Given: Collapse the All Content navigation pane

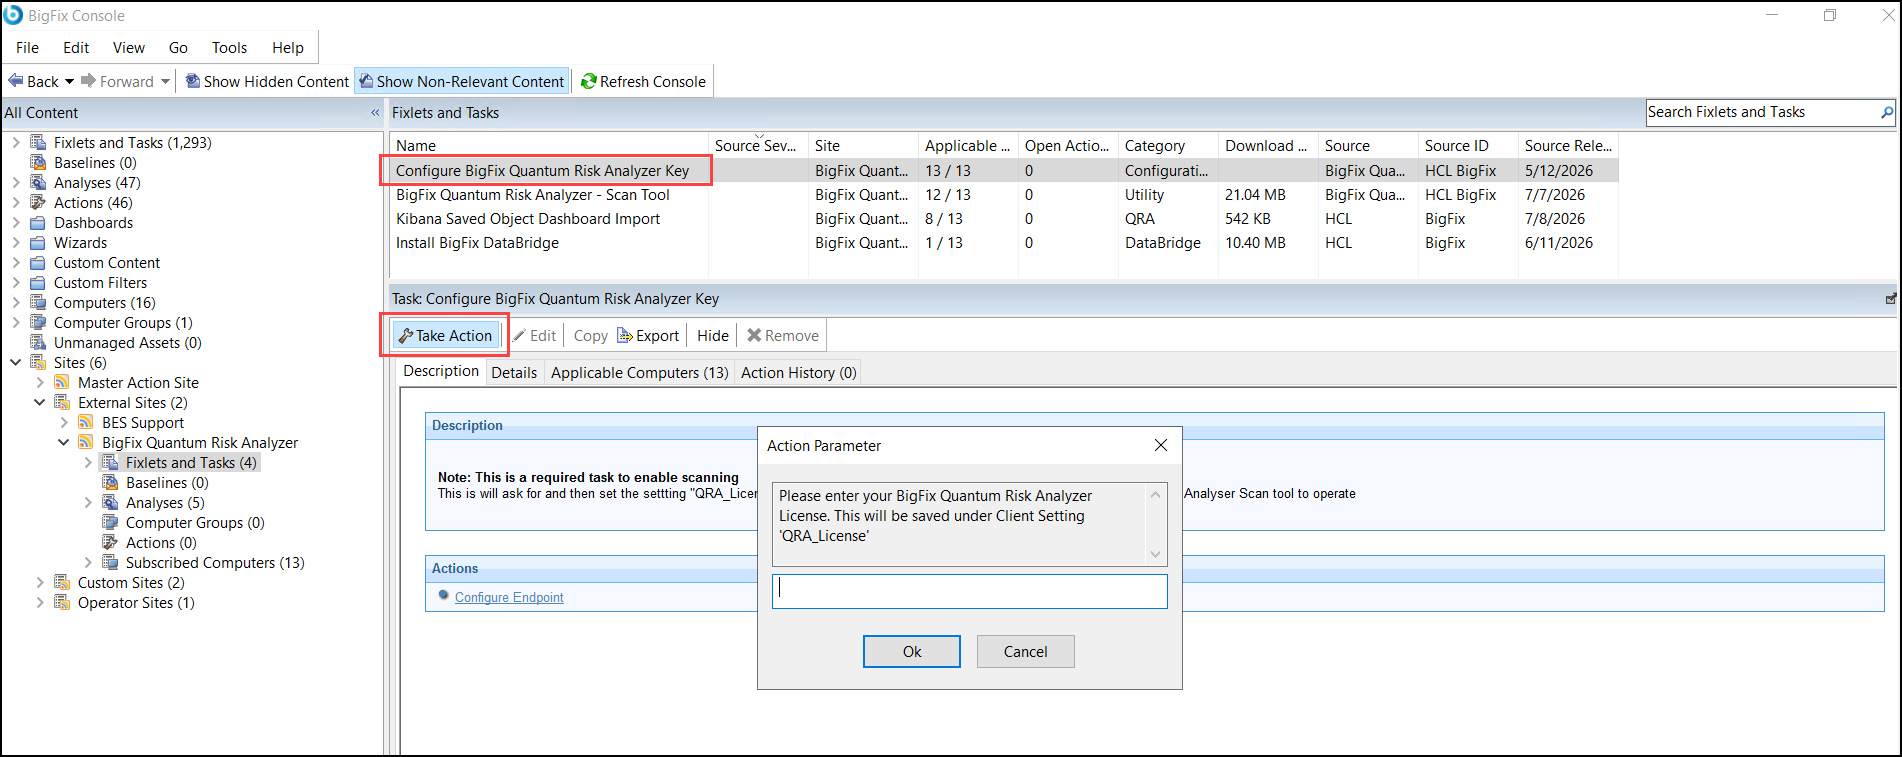Looking at the screenshot, I should (x=375, y=112).
